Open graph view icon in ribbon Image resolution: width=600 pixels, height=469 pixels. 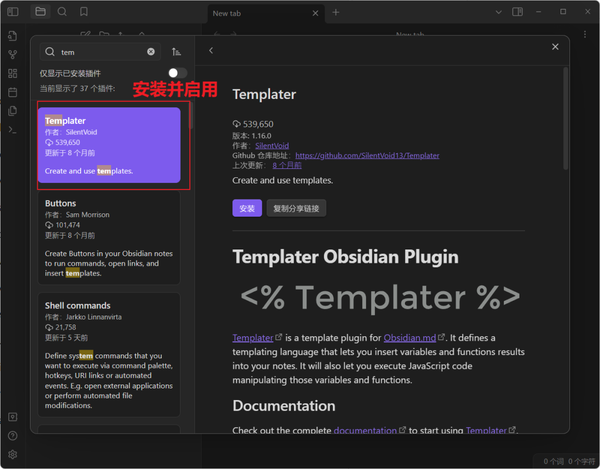point(13,55)
